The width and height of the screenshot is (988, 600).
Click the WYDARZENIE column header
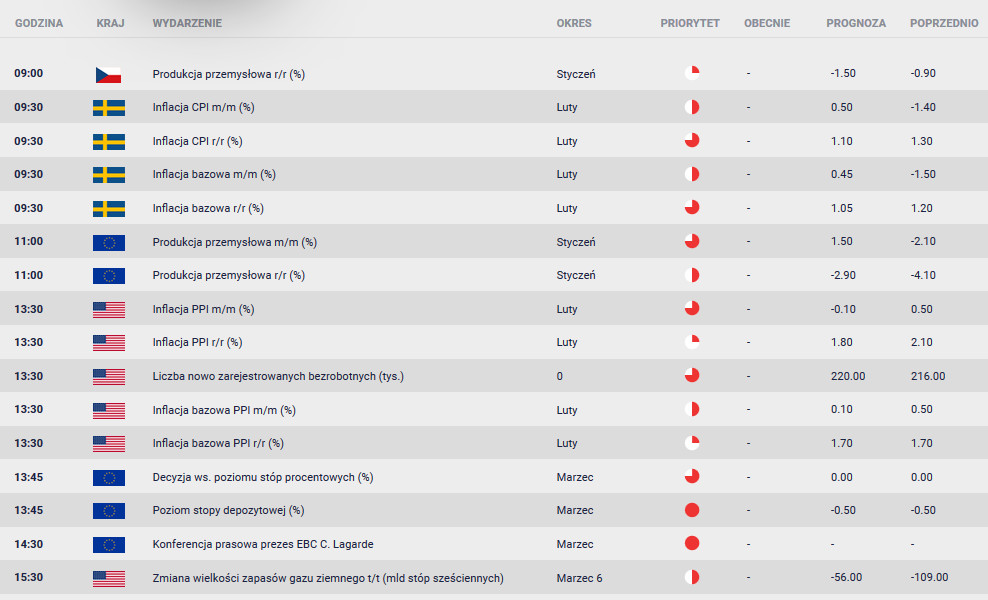[x=187, y=23]
